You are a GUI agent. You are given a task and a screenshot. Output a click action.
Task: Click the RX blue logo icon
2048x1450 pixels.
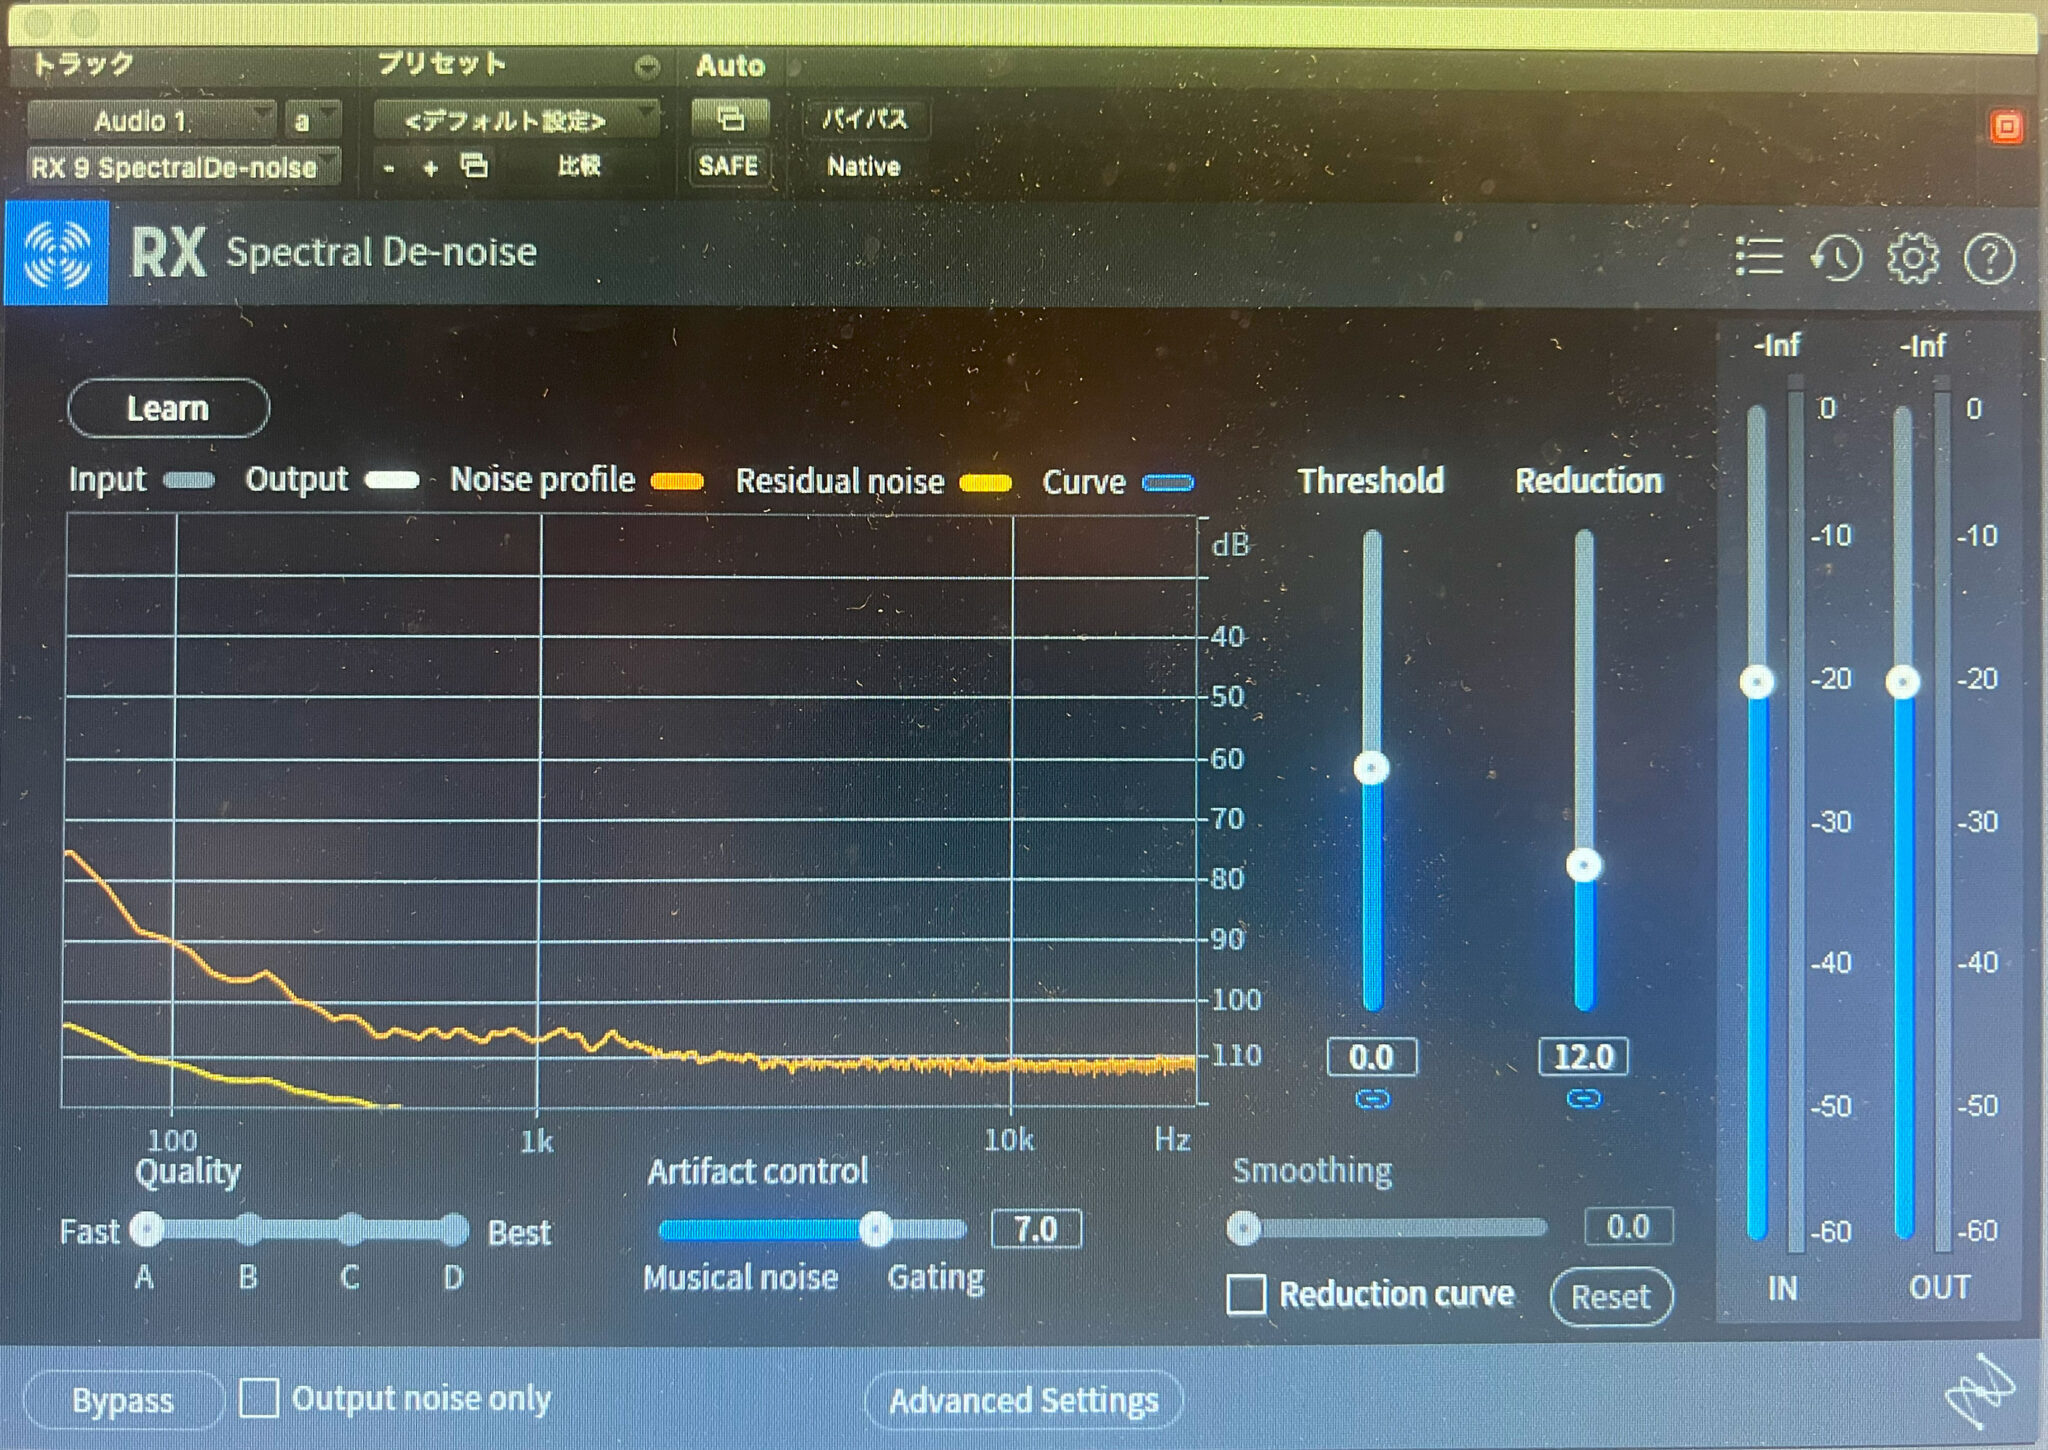57,253
